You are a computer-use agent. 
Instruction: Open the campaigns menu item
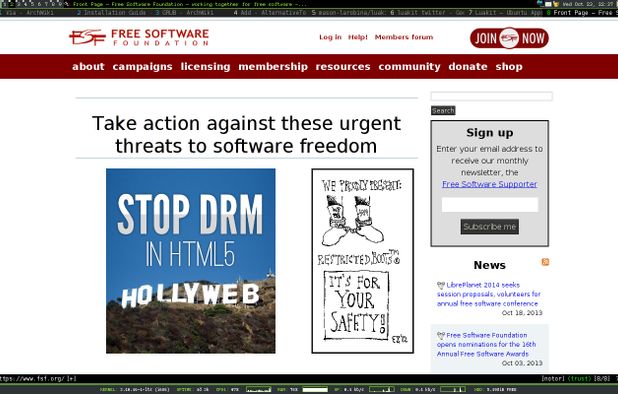(142, 67)
